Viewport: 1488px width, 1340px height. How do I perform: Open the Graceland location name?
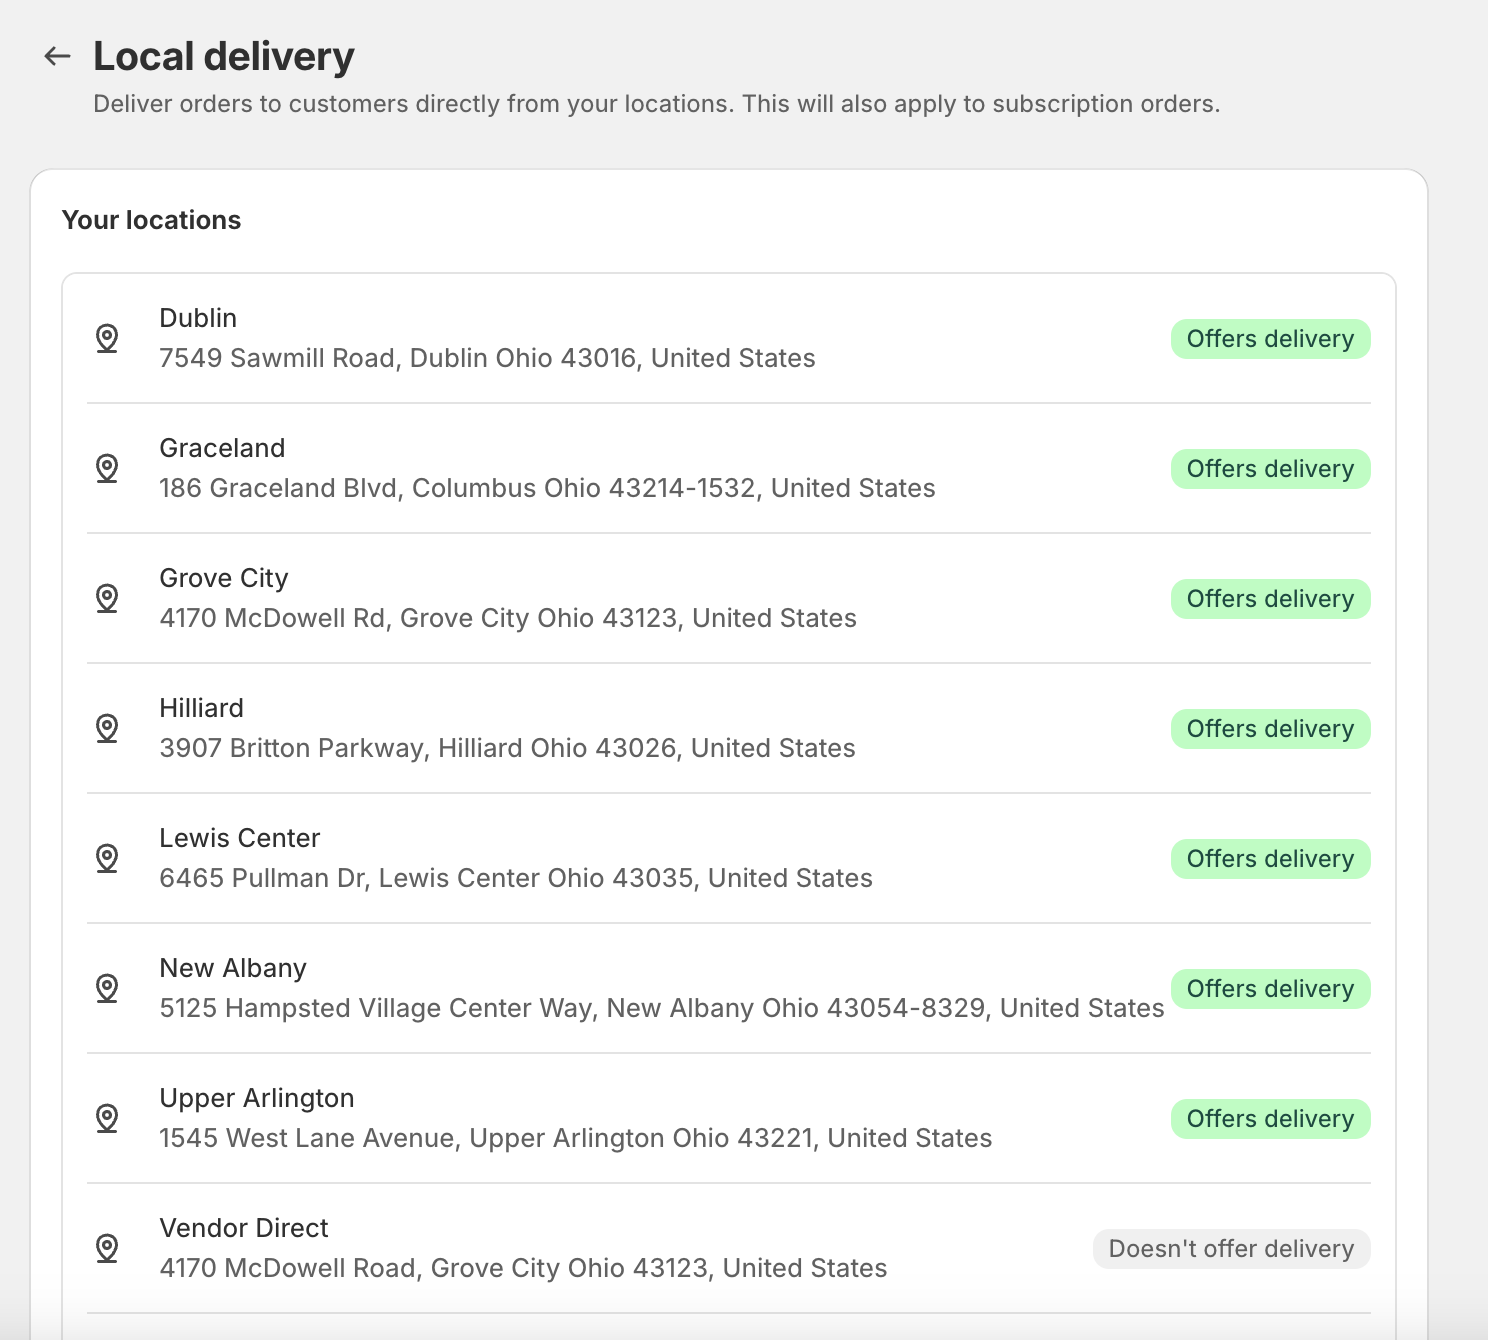(222, 448)
